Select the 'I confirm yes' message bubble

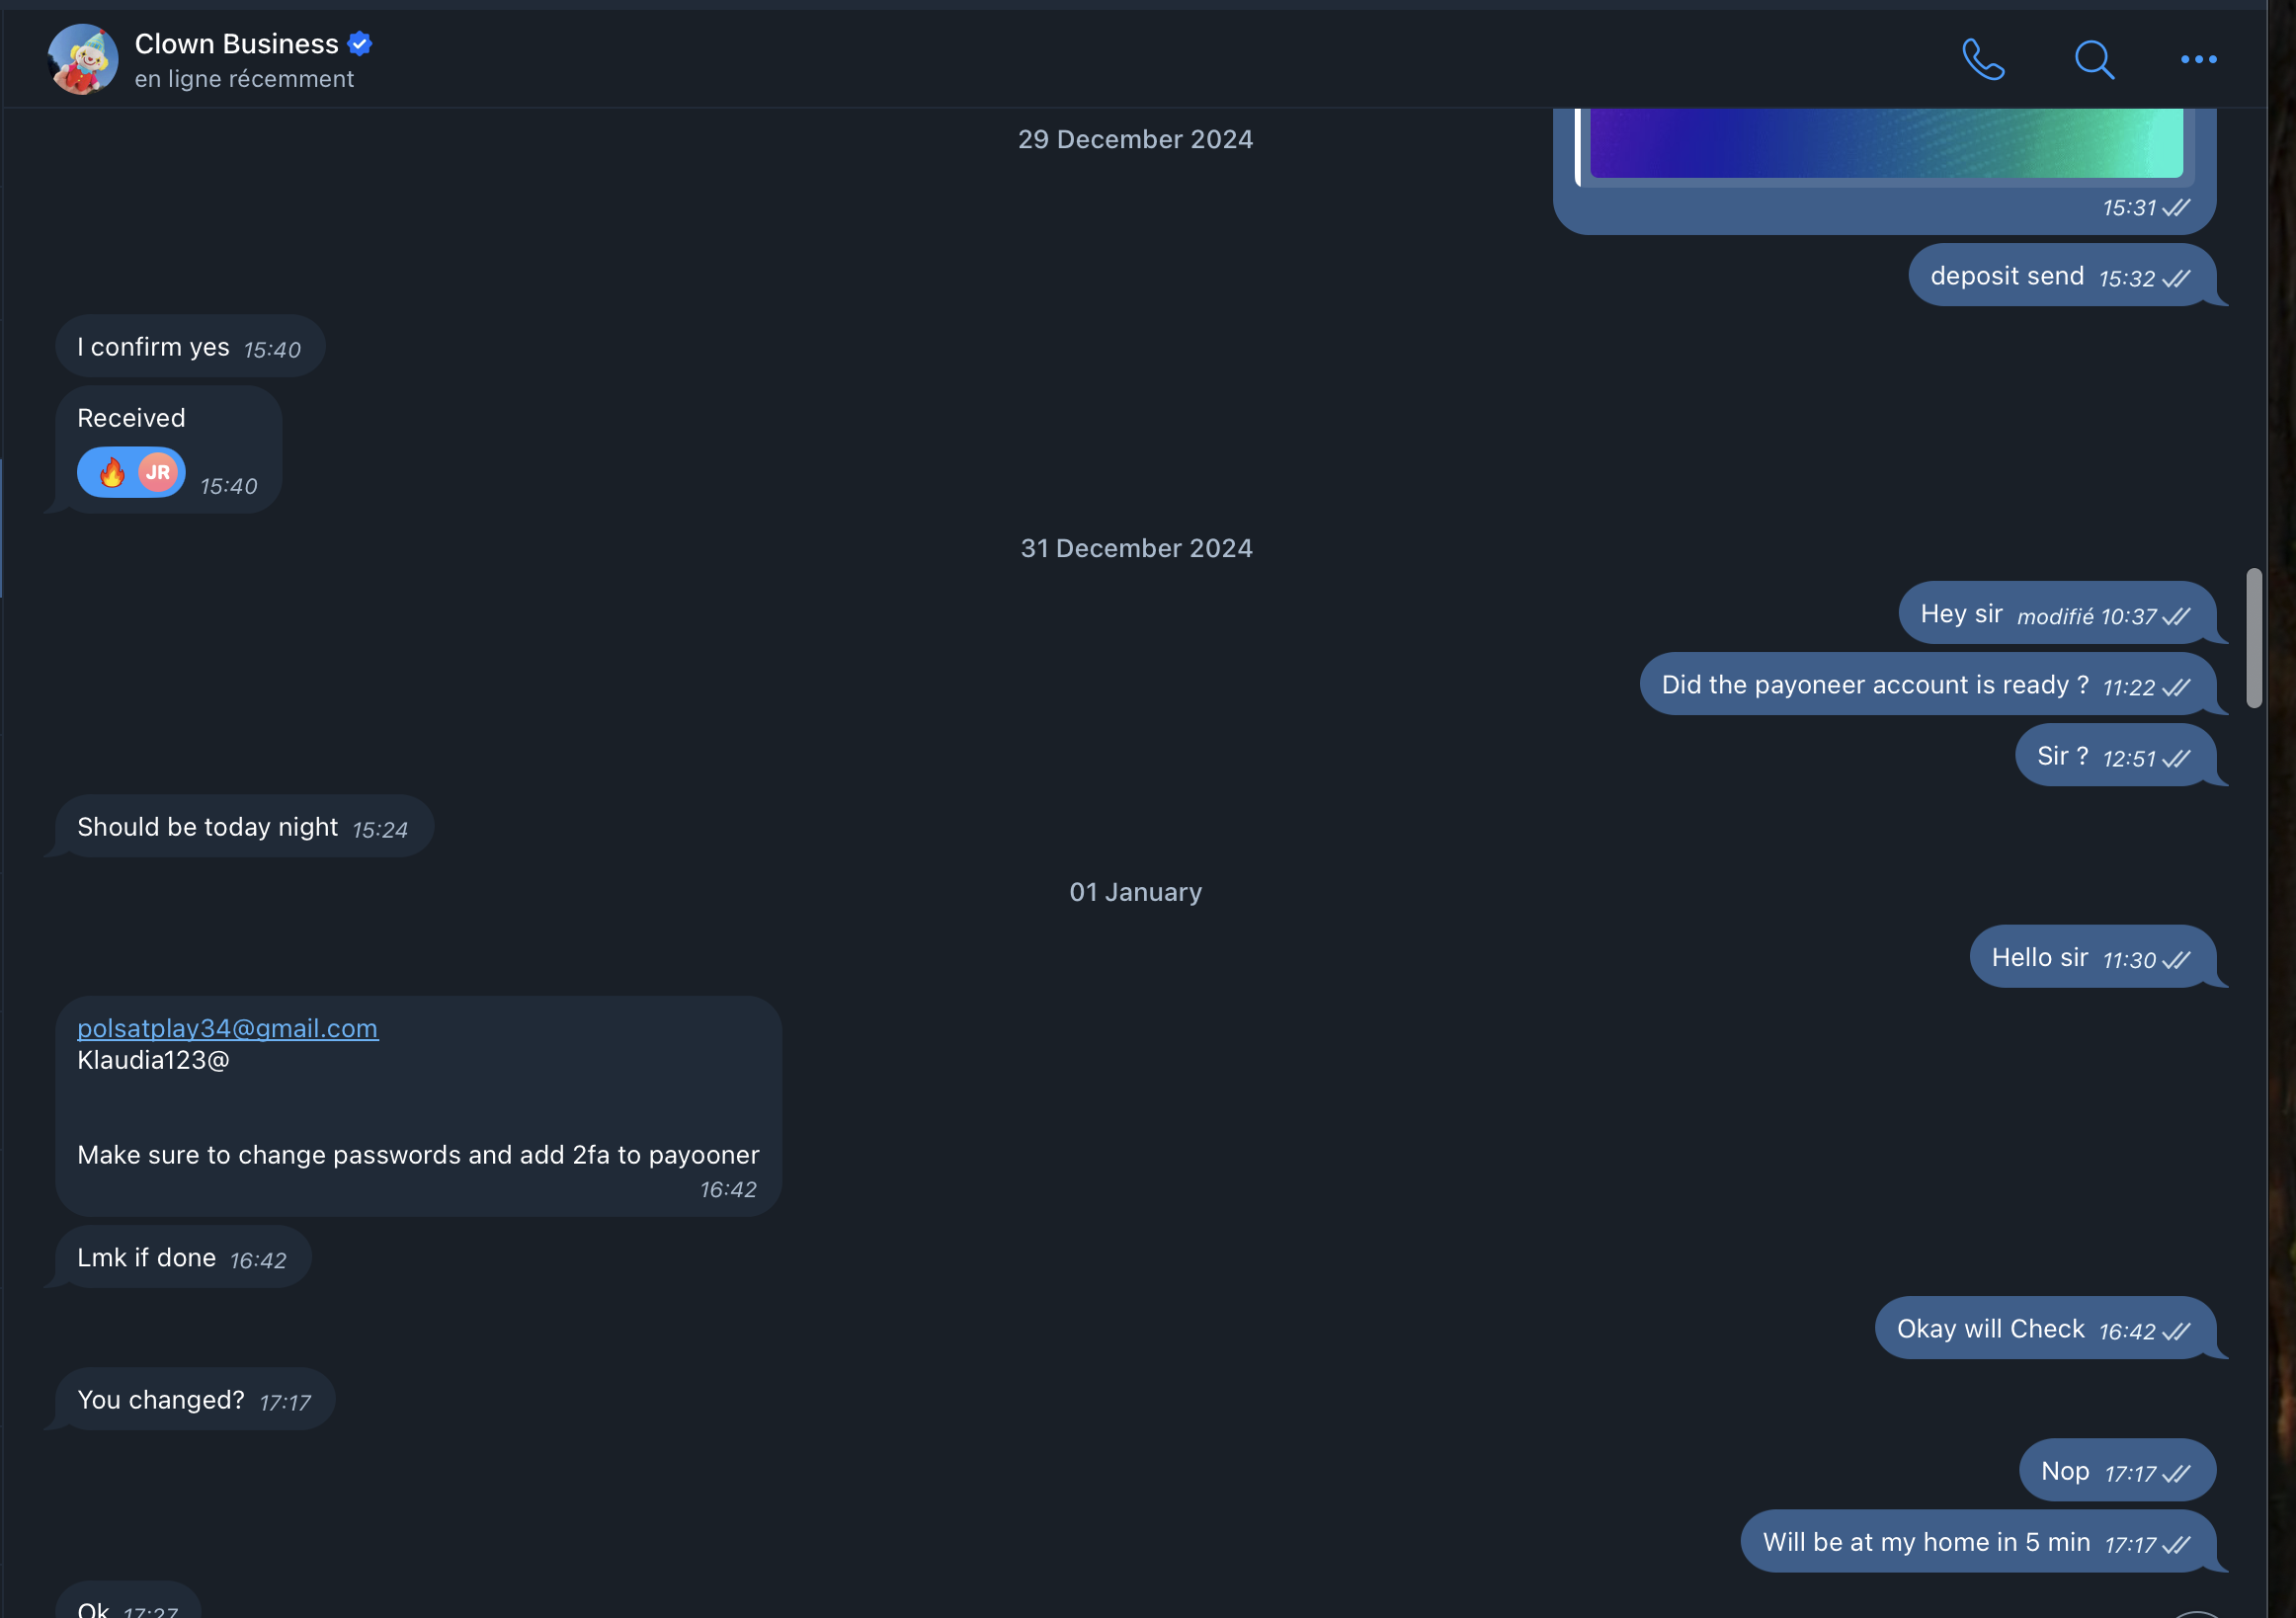tap(190, 347)
